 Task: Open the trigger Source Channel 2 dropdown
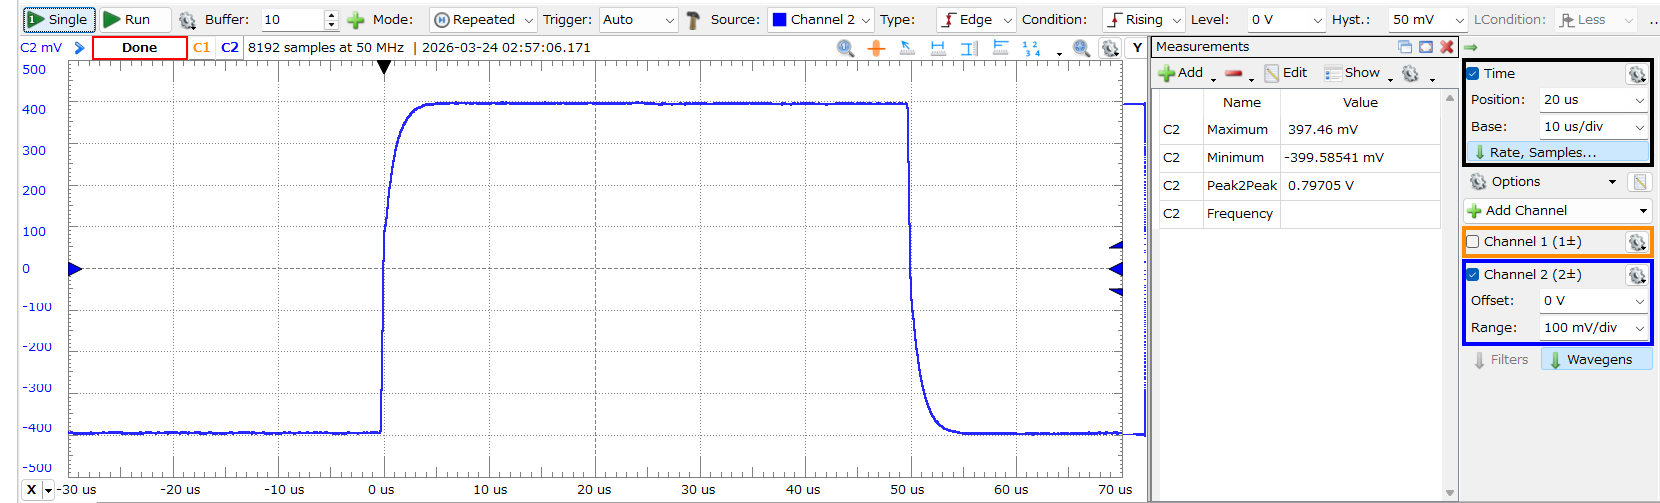[821, 19]
